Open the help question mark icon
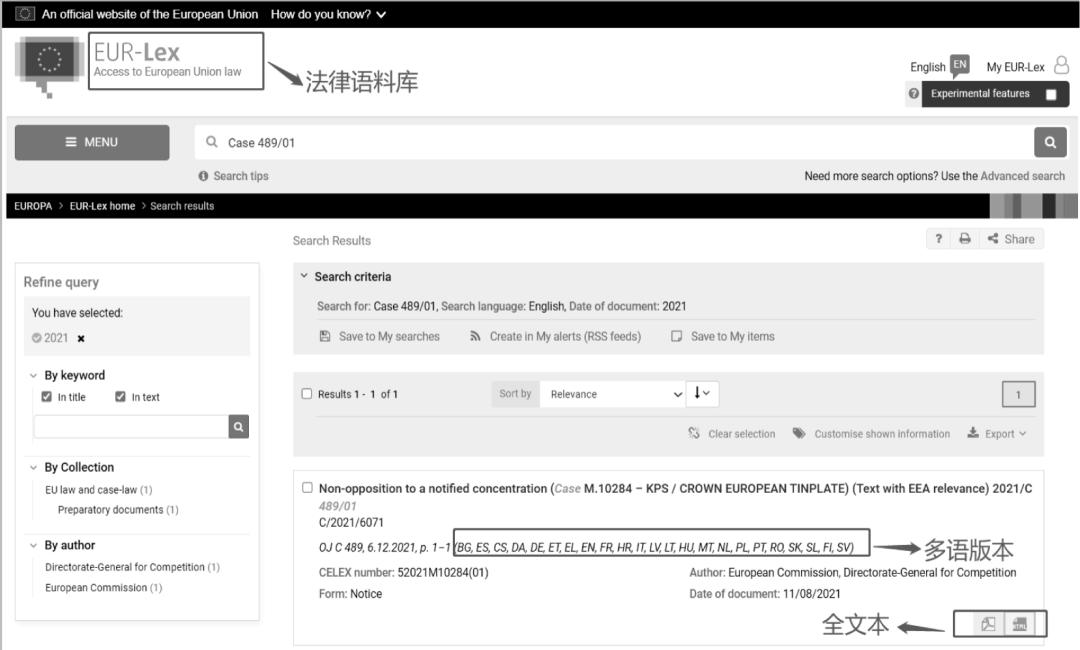 938,239
